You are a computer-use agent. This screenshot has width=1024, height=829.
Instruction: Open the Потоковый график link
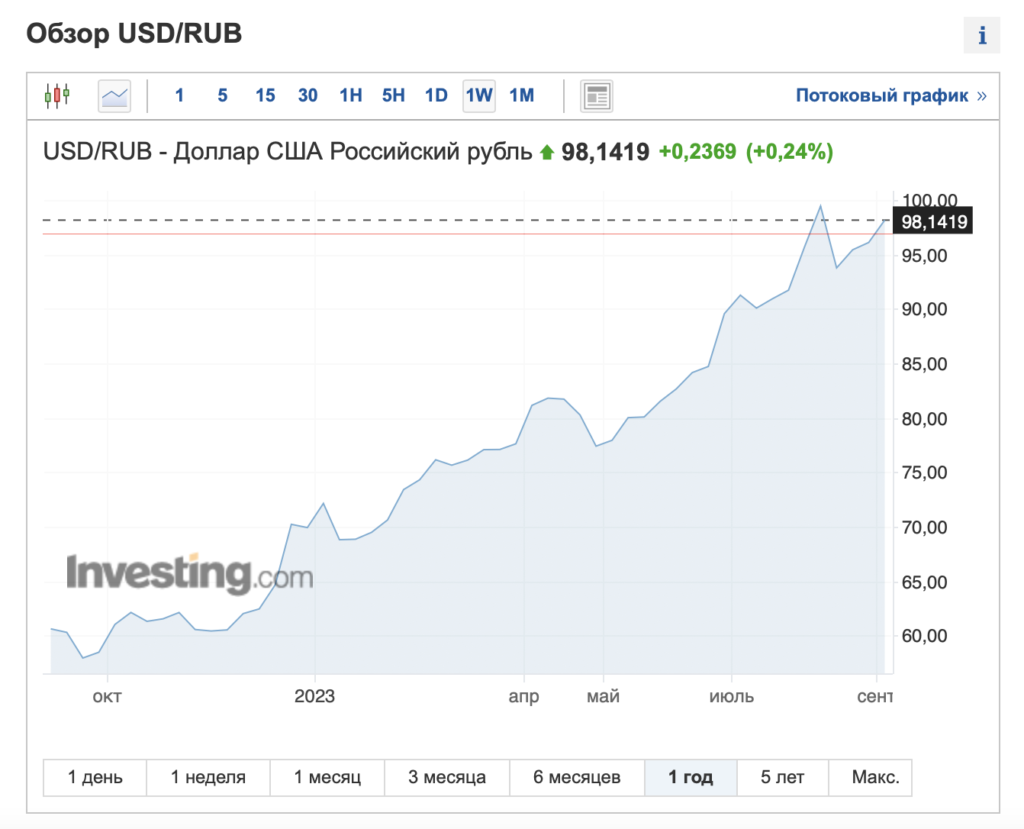click(891, 96)
